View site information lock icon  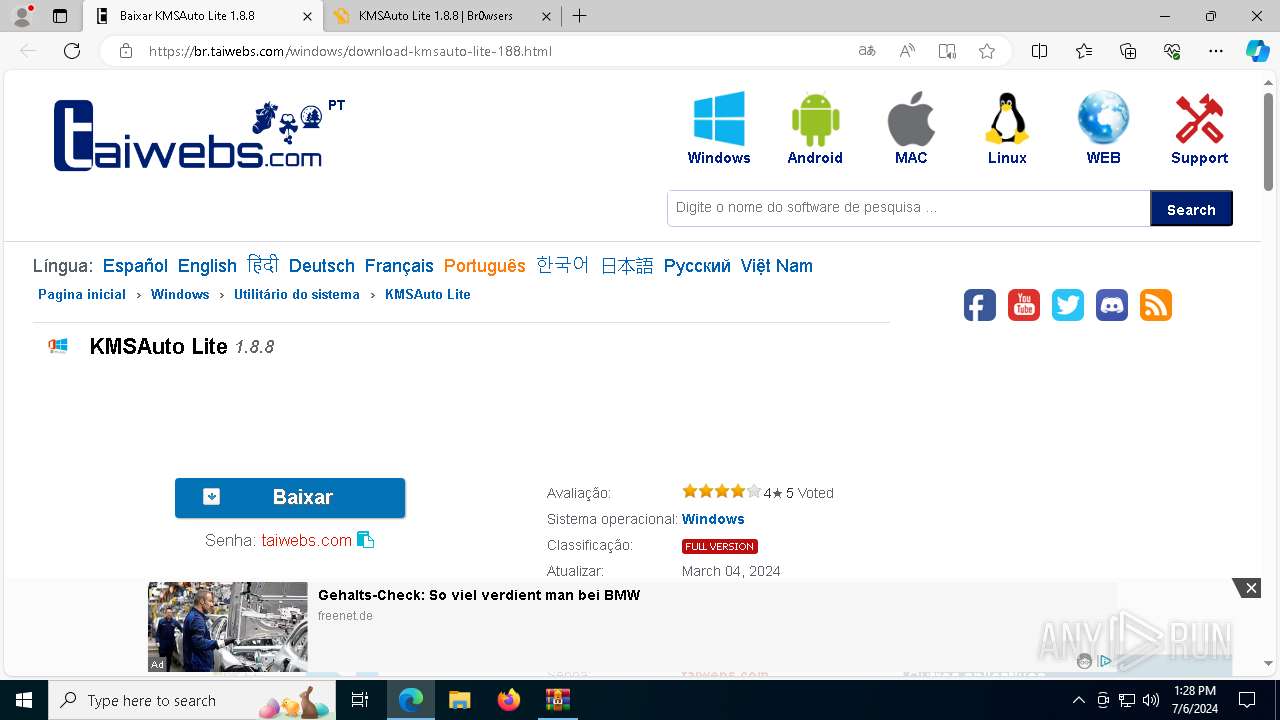126,51
